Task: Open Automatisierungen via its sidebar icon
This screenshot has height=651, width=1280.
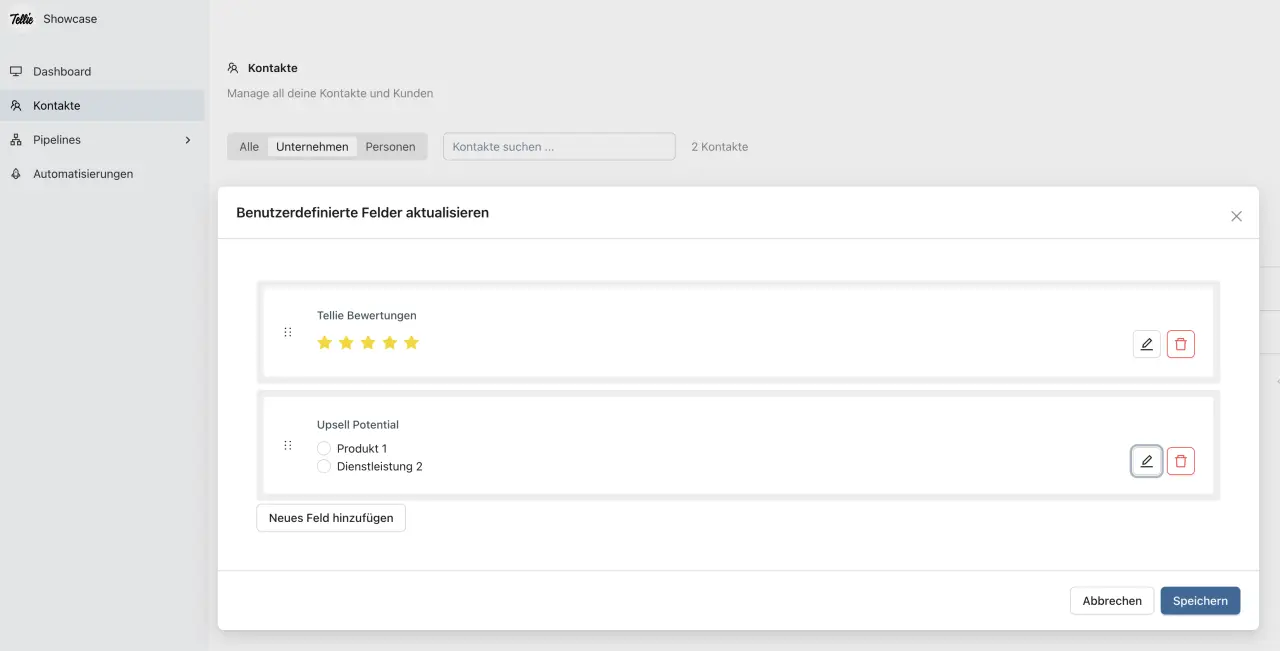Action: click(15, 173)
